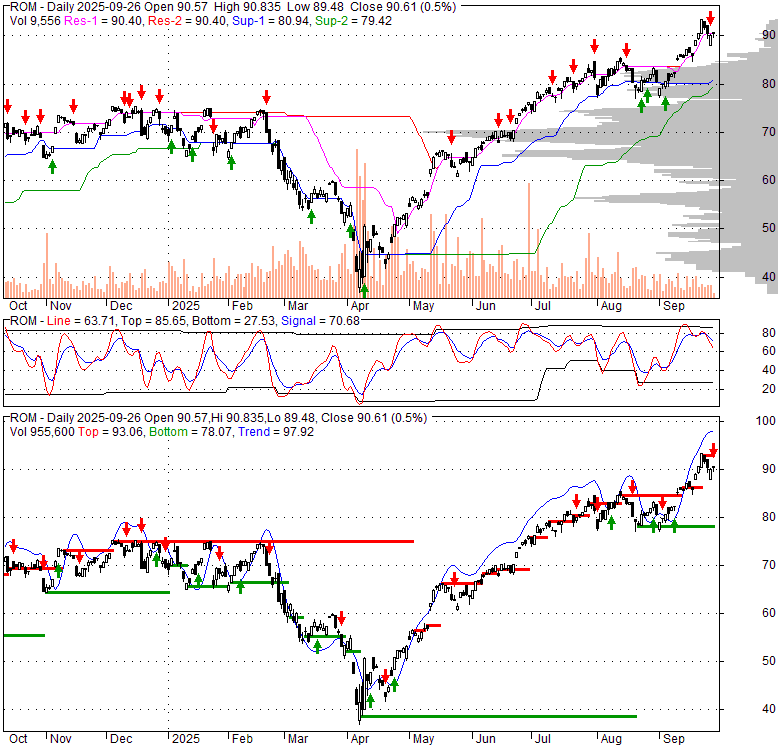Click the 'Vol 9,556' volume readout

(x=35, y=21)
